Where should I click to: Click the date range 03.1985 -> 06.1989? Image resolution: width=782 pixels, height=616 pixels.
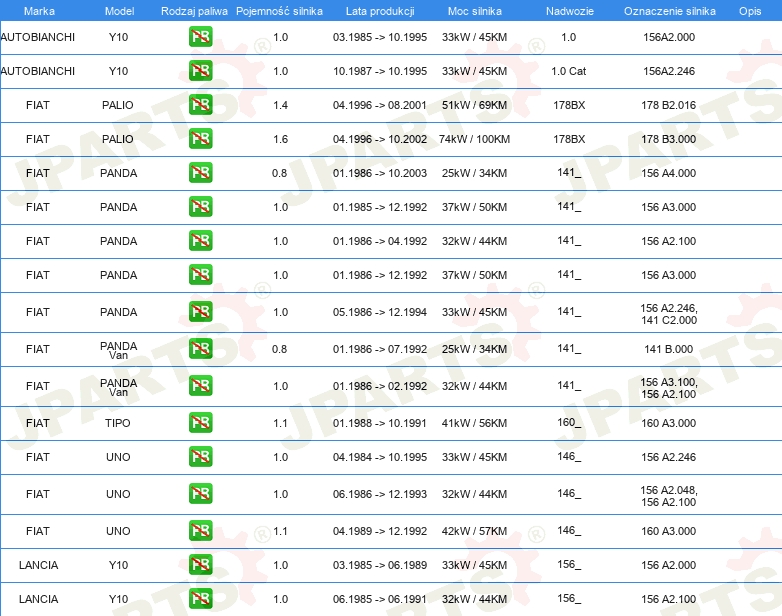click(x=380, y=565)
